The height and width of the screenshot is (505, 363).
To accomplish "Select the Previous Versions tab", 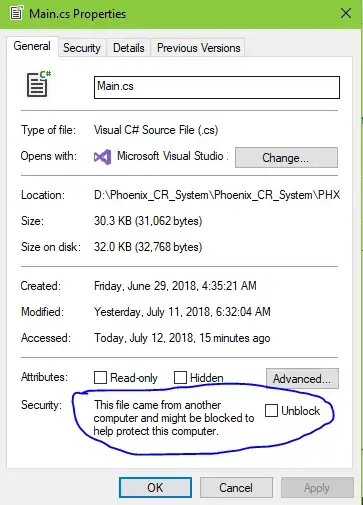I will pyautogui.click(x=198, y=48).
